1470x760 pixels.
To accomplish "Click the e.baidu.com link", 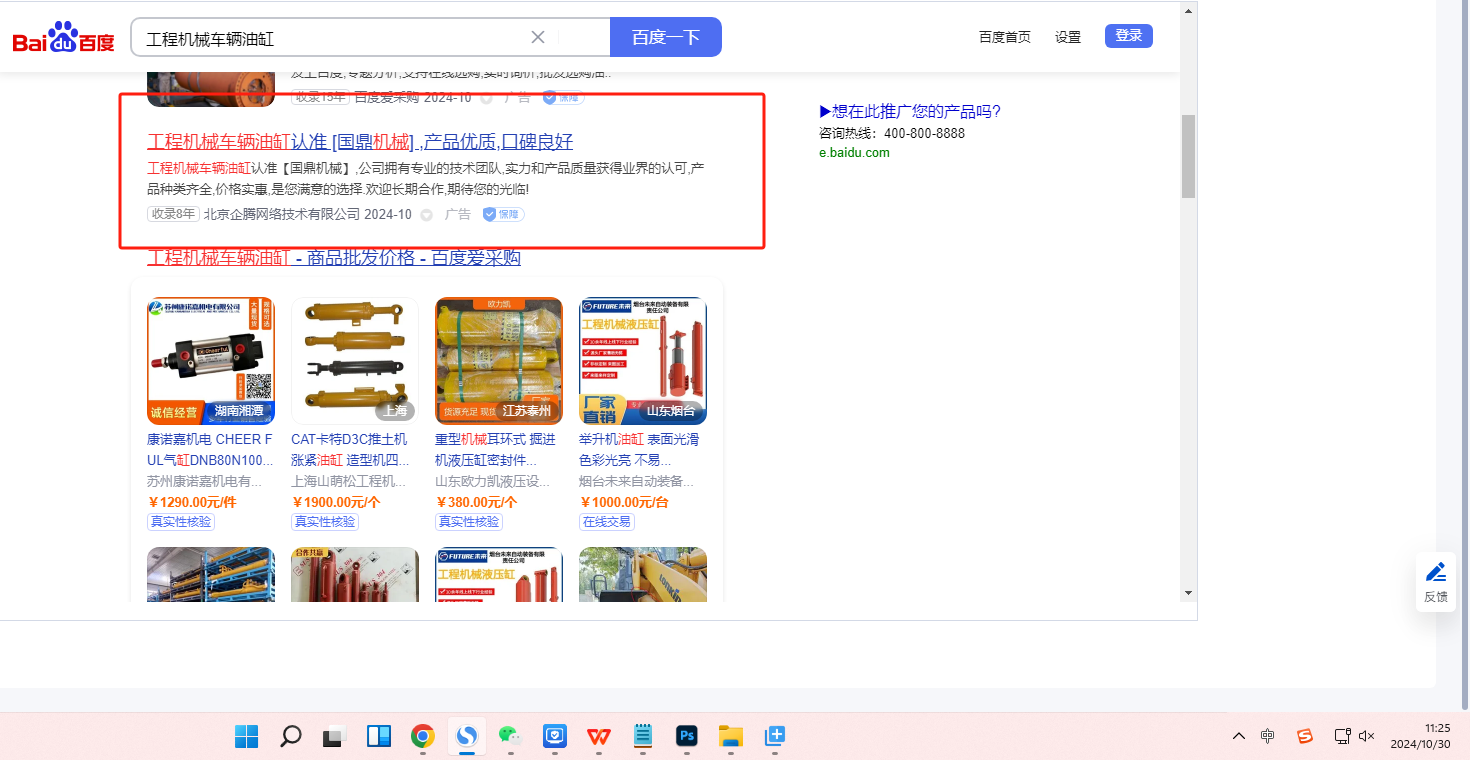I will (854, 153).
